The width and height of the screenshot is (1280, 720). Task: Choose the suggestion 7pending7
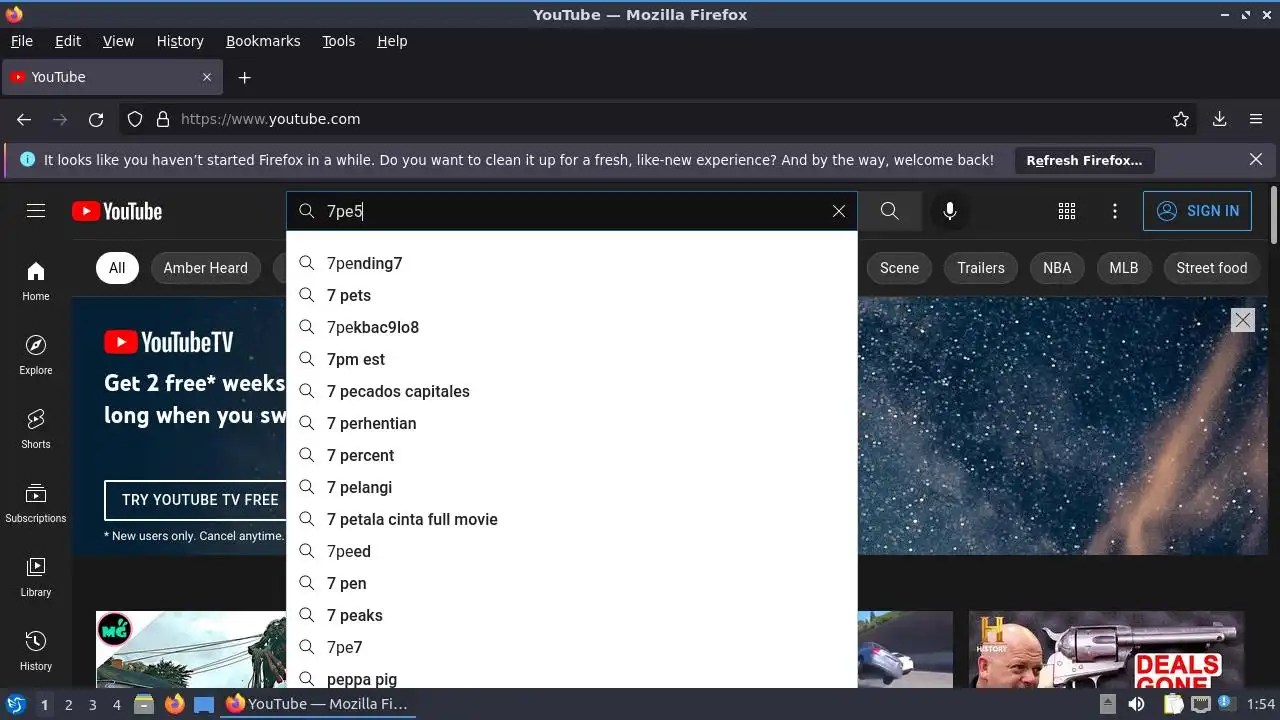[572, 263]
